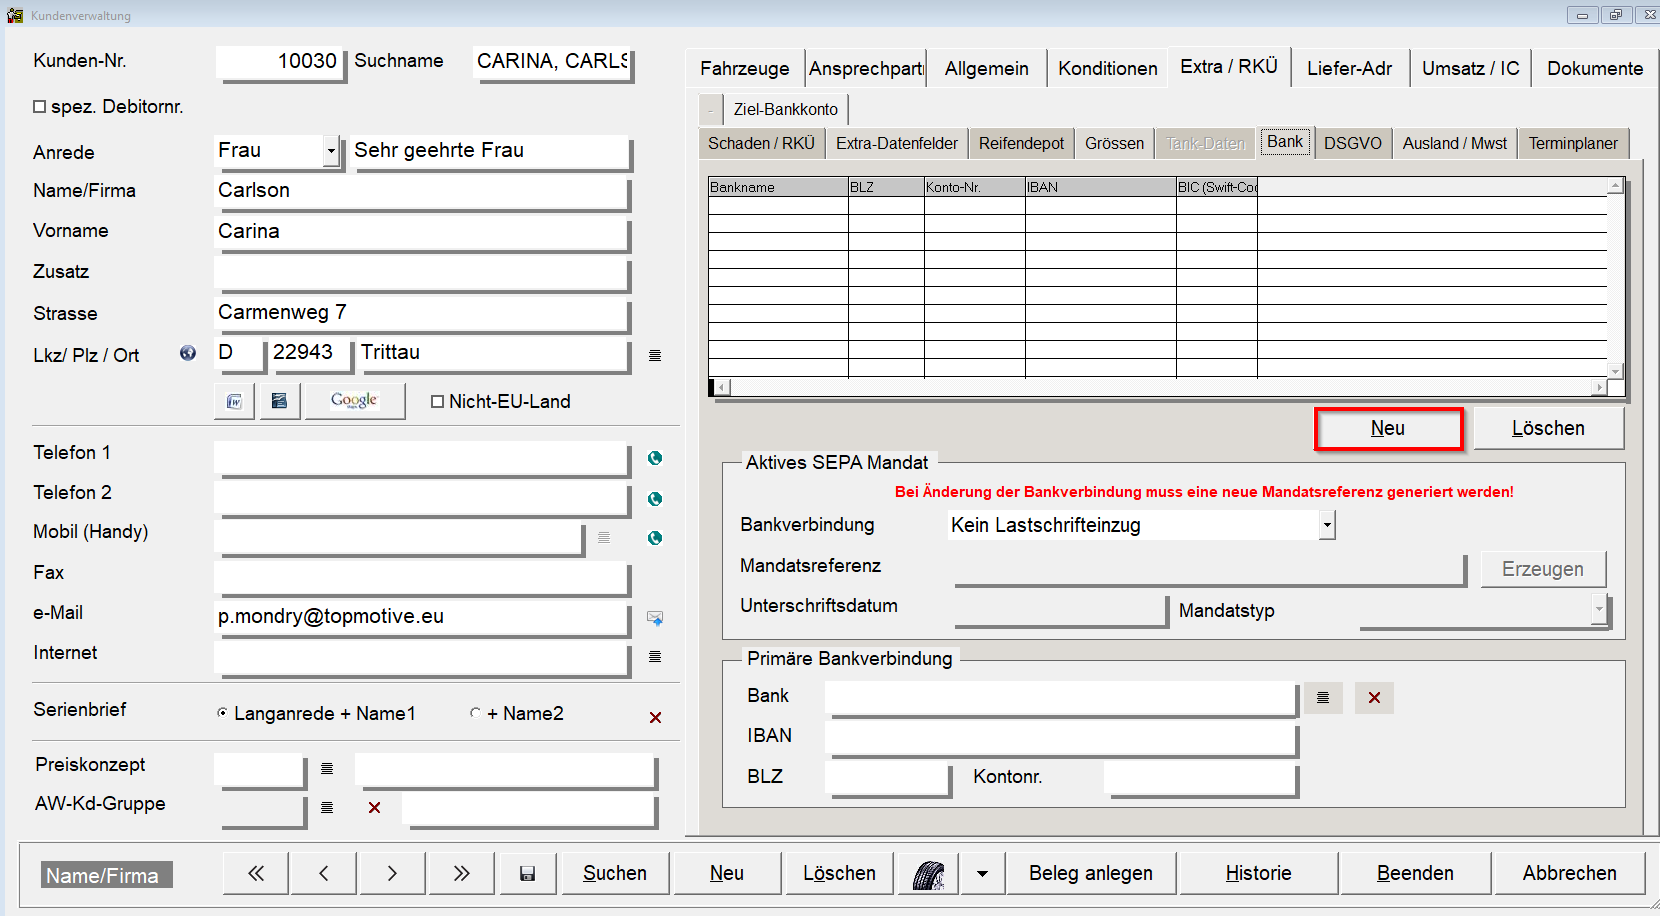The height and width of the screenshot is (916, 1660).
Task: Go to first customer record («)
Action: point(256,873)
